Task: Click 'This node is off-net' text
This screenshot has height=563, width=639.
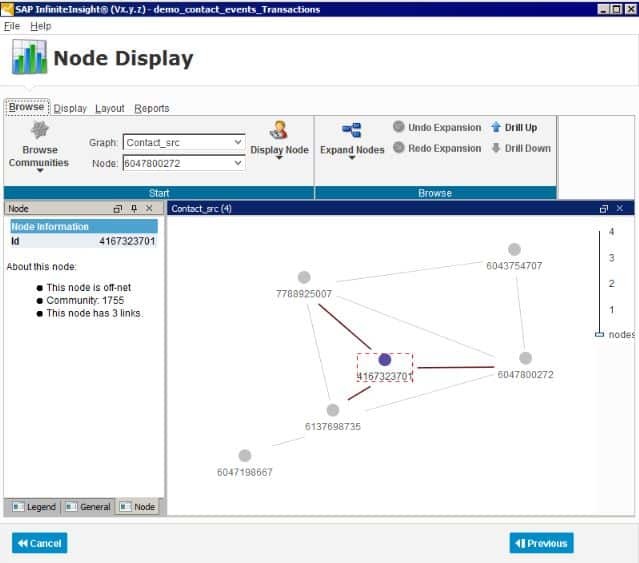Action: pyautogui.click(x=88, y=288)
